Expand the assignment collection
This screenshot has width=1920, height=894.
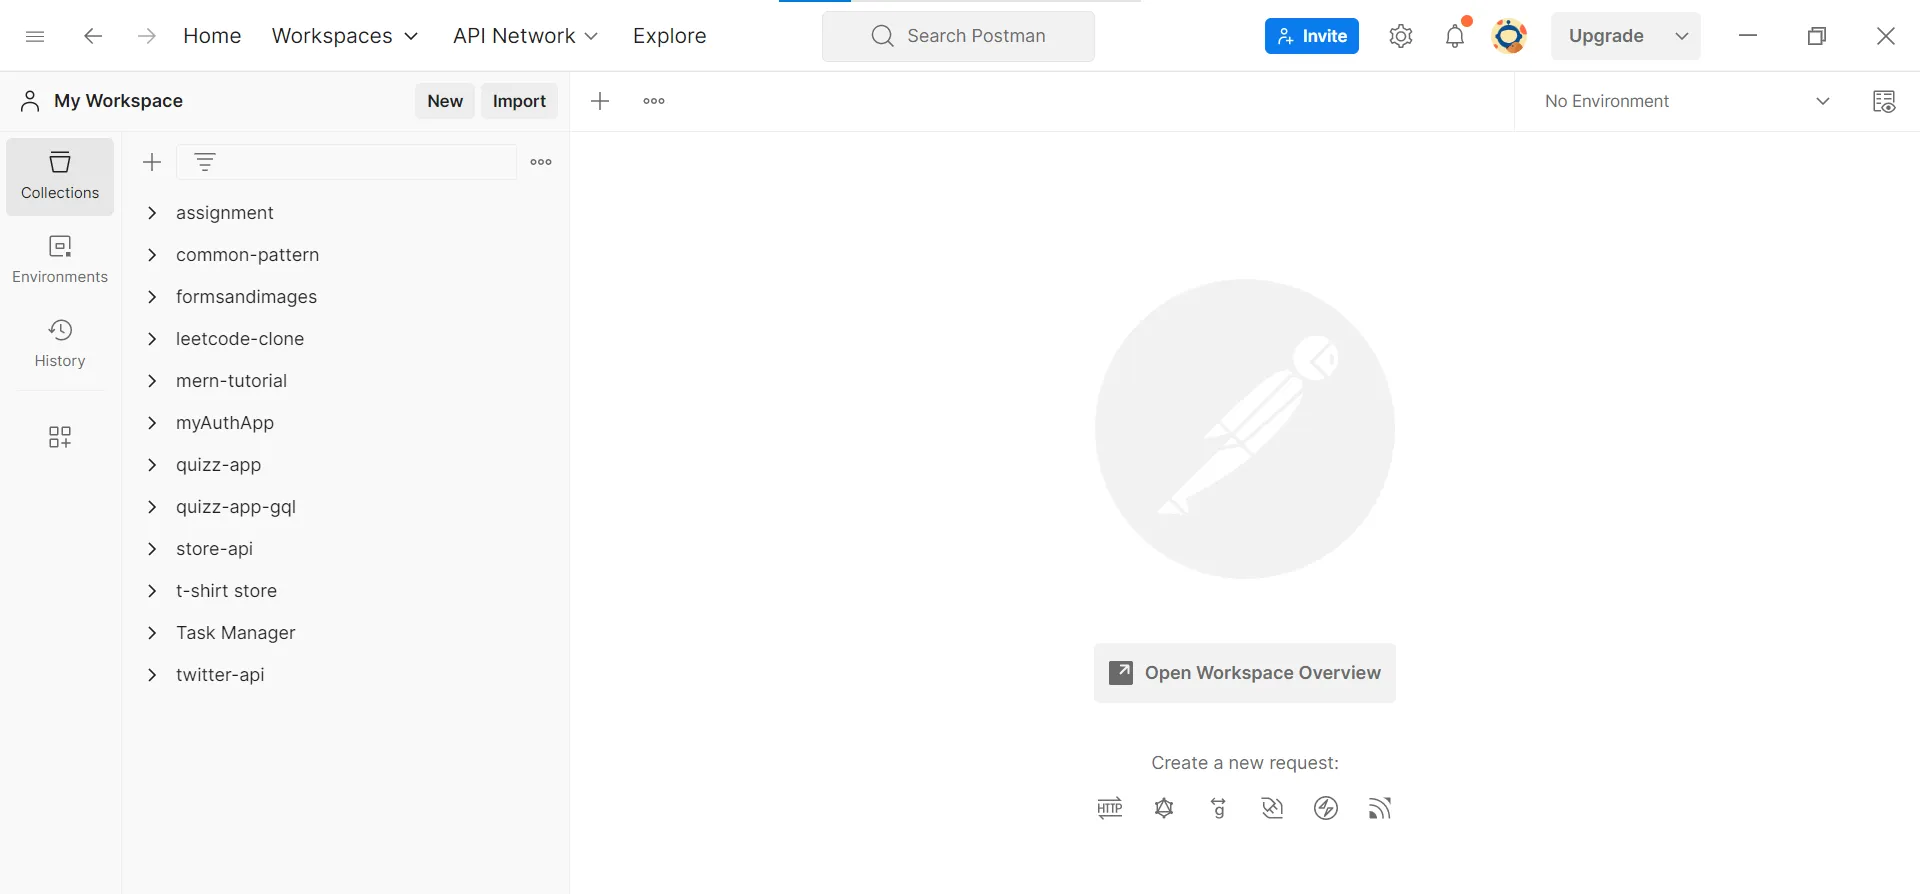tap(152, 213)
